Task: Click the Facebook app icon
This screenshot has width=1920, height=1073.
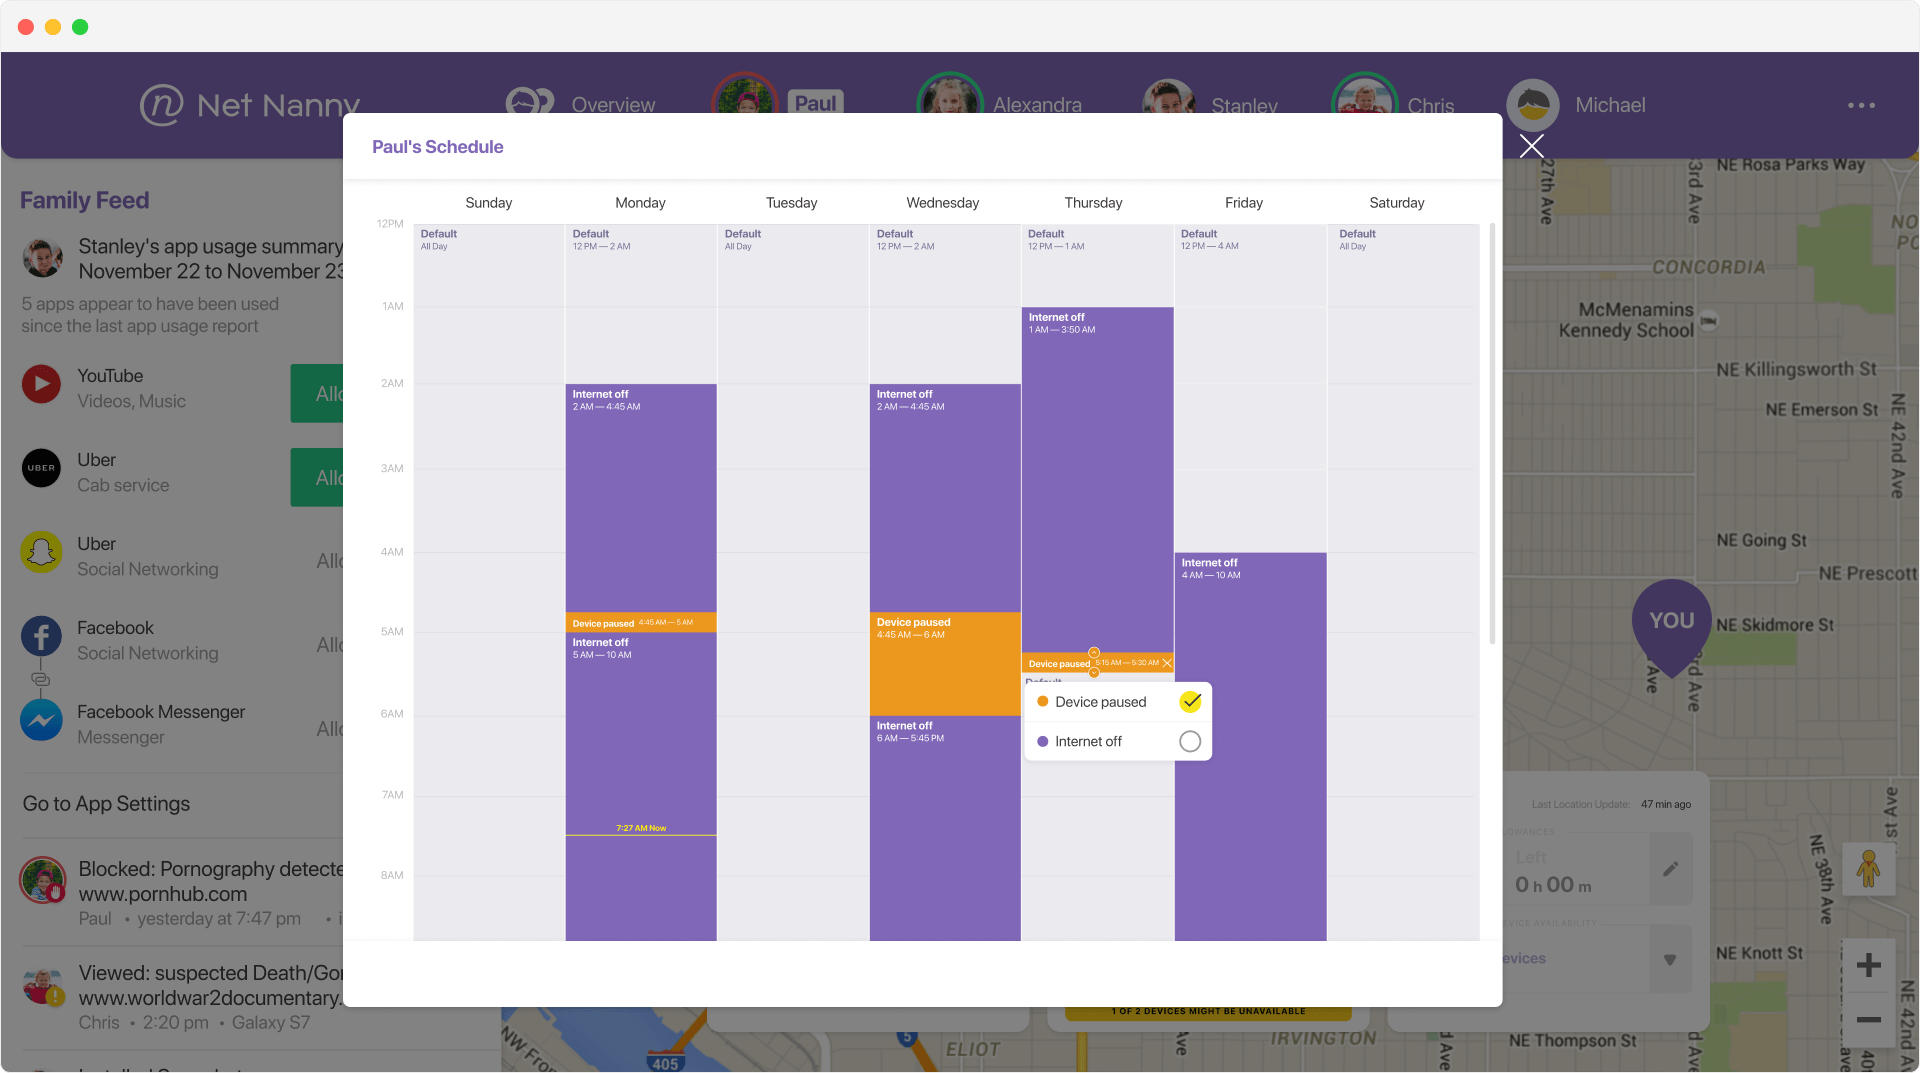Action: coord(41,636)
